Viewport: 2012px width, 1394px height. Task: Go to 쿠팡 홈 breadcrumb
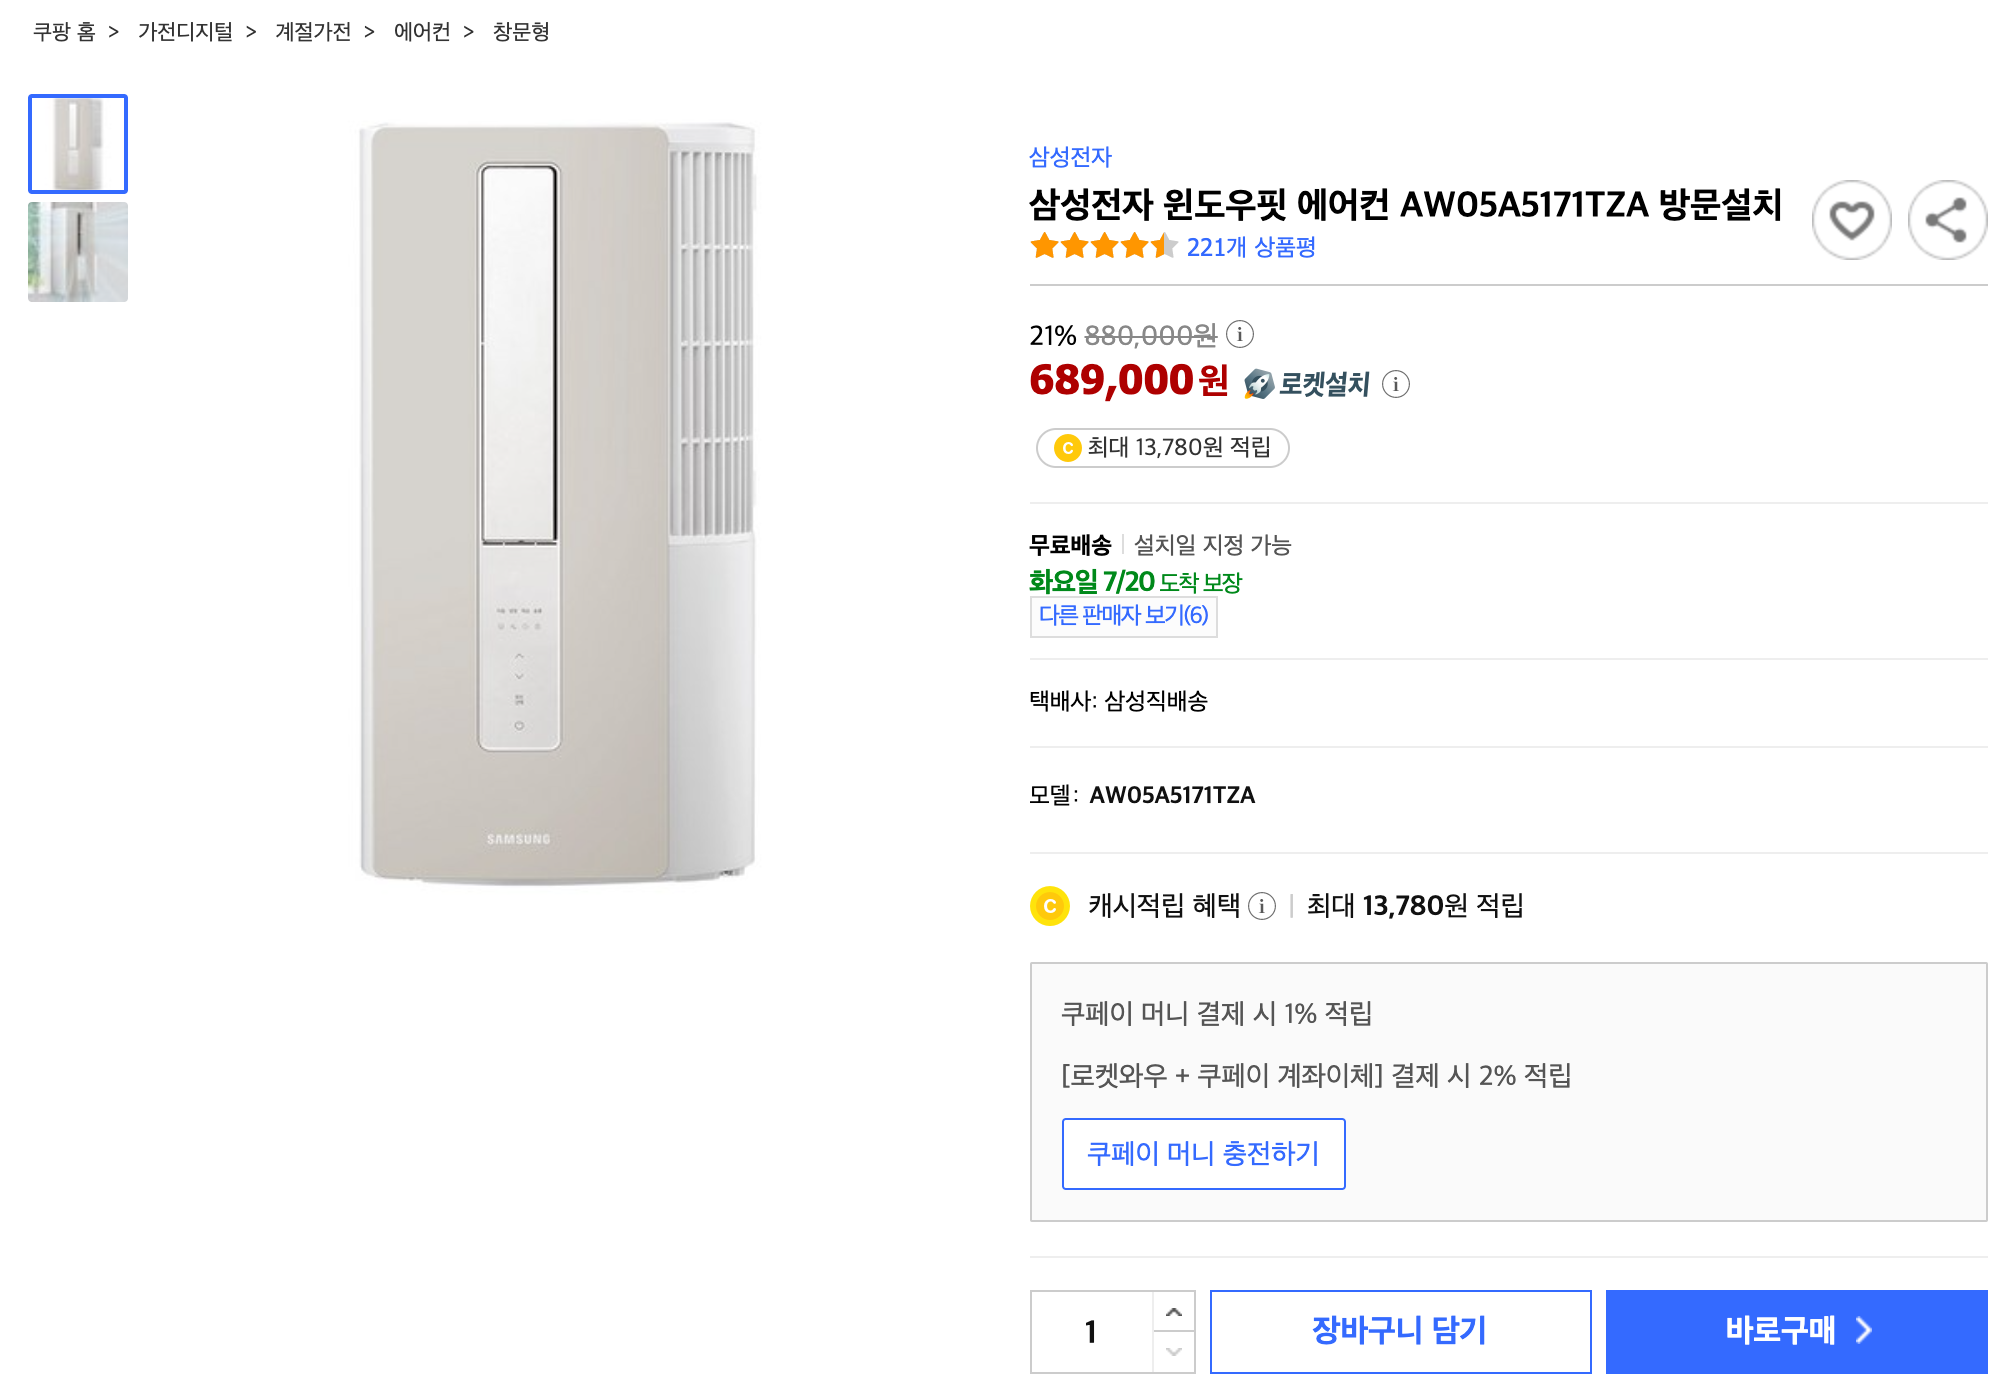[64, 32]
